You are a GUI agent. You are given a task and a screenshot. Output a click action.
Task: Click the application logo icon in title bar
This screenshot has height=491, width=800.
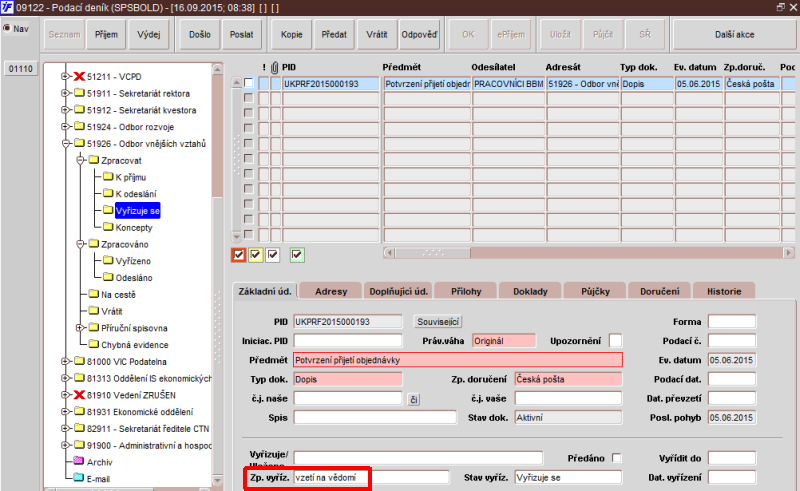pyautogui.click(x=7, y=7)
